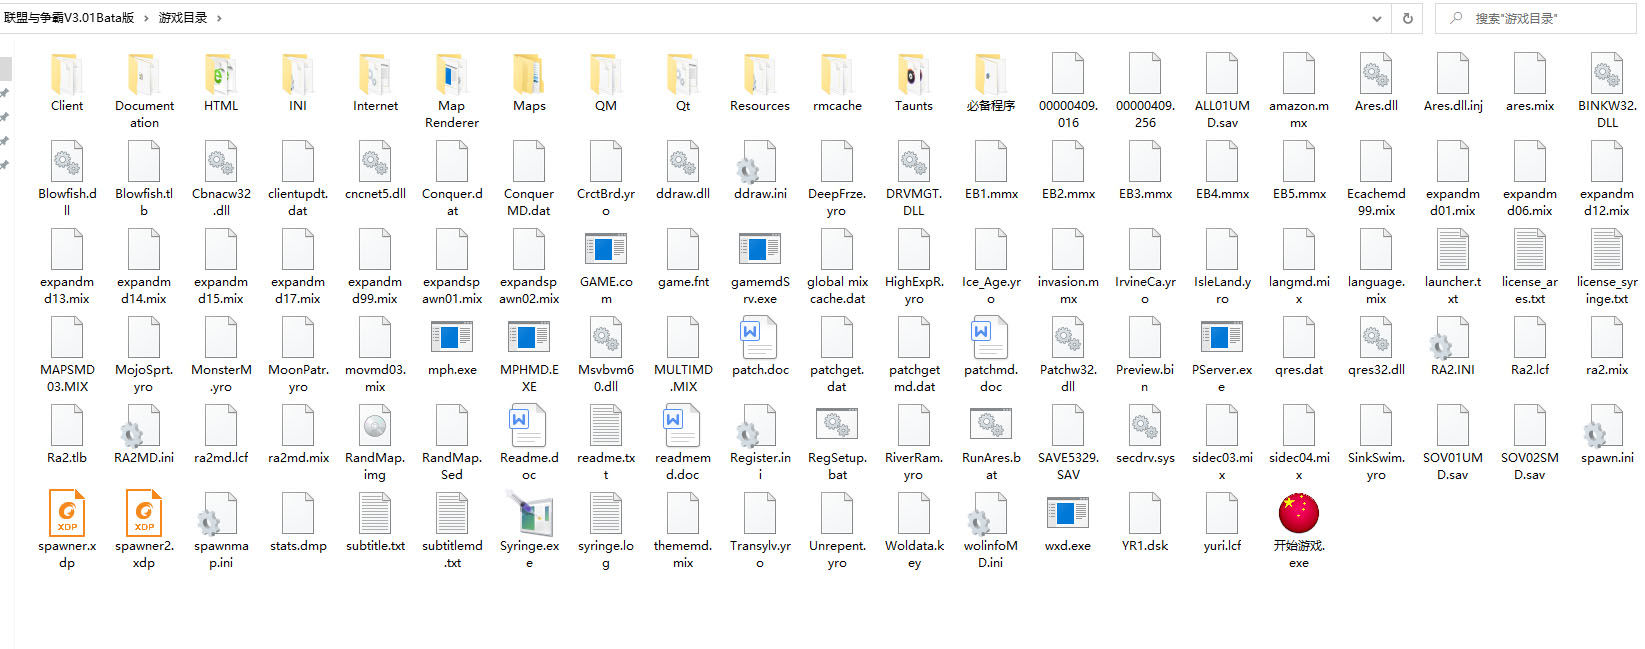The image size is (1645, 649).
Task: Select the RunAres.bat batch file icon
Action: (x=991, y=424)
